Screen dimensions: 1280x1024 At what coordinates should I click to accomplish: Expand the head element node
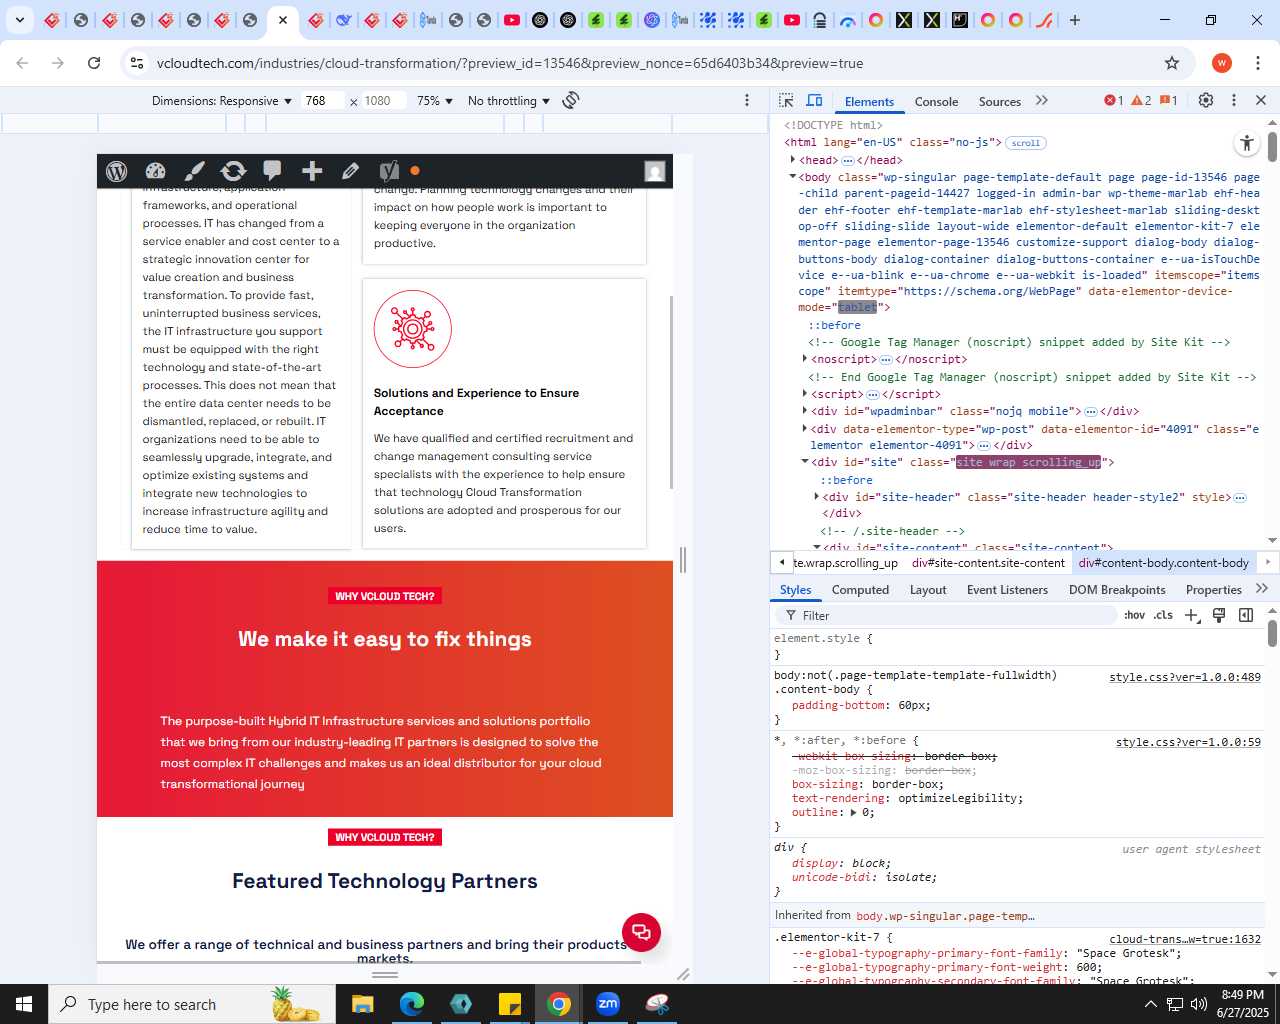[x=793, y=160]
